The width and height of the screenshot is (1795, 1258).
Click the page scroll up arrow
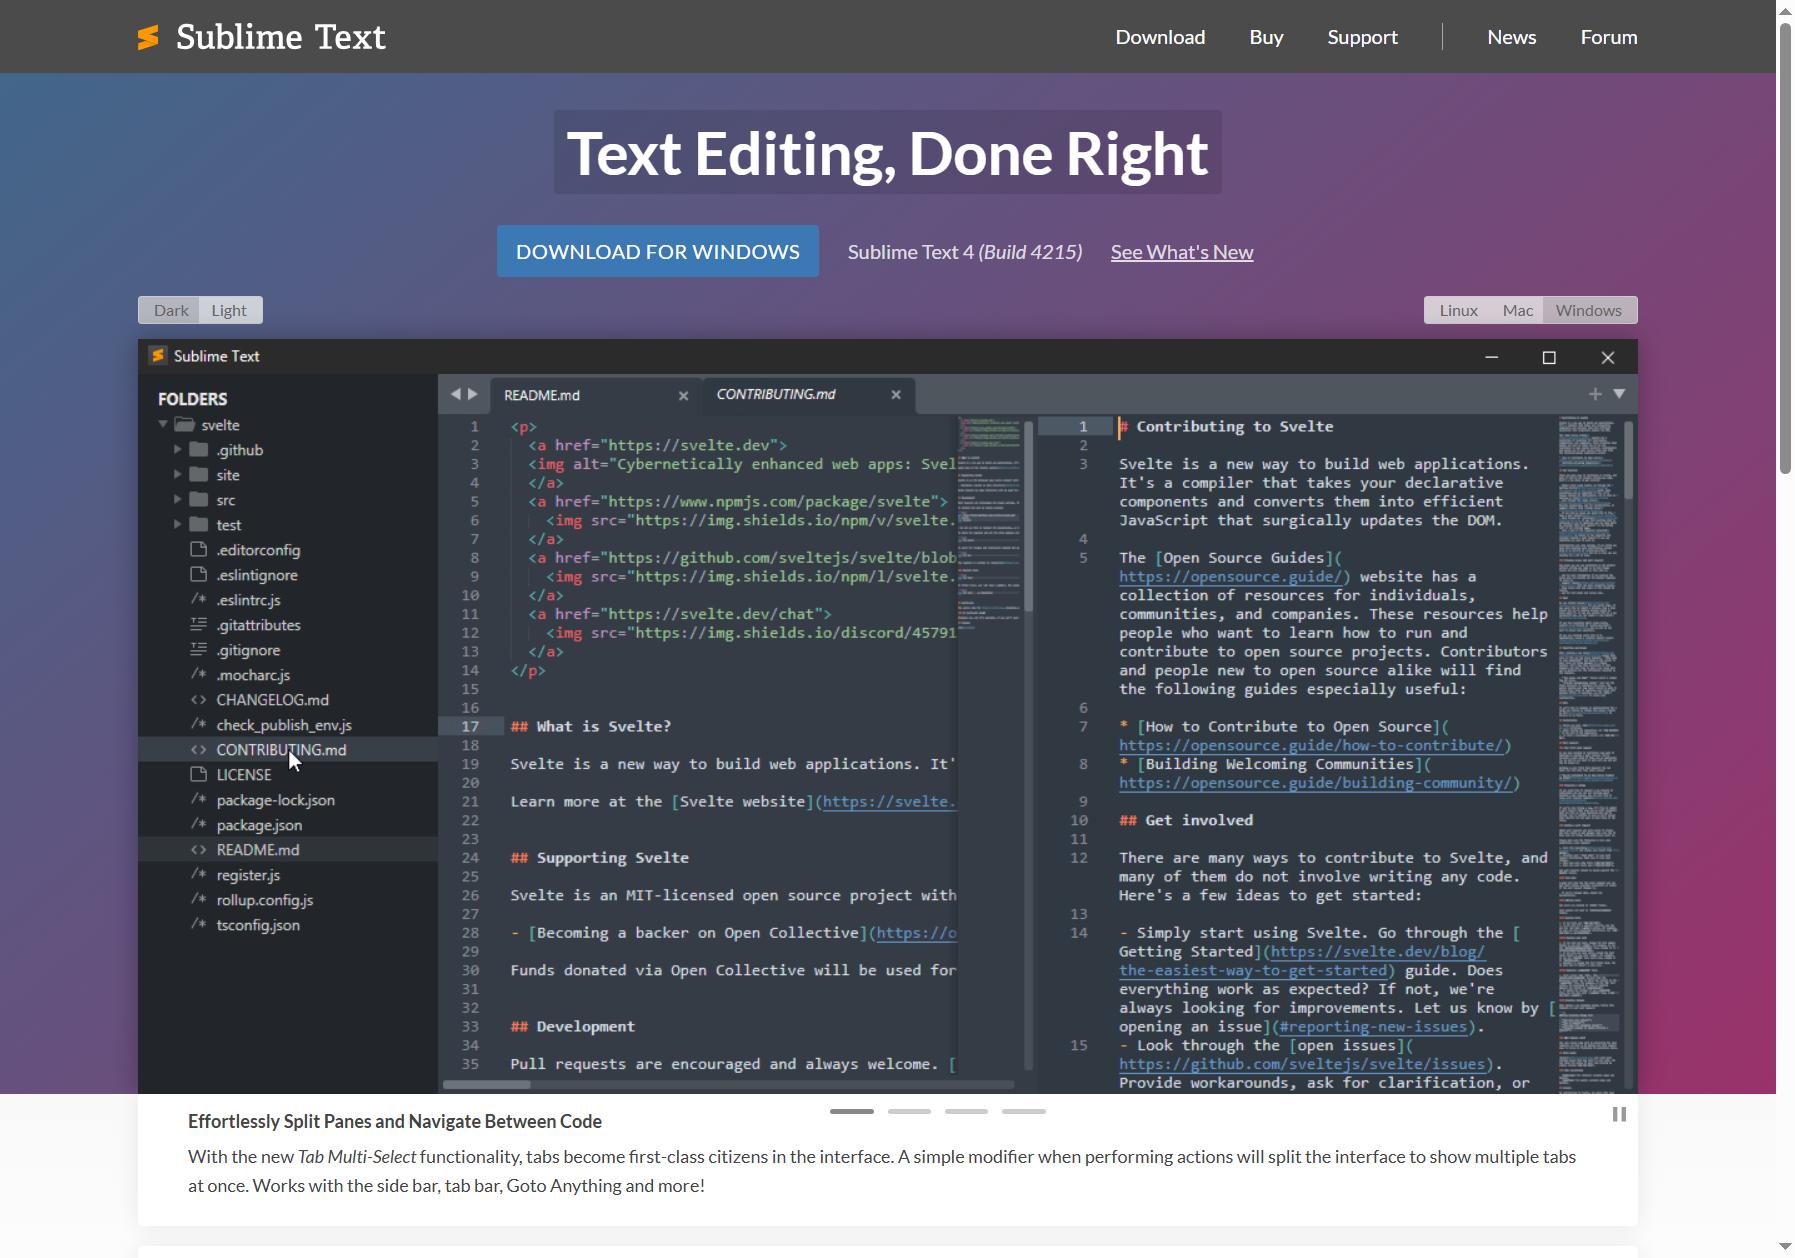1785,9
